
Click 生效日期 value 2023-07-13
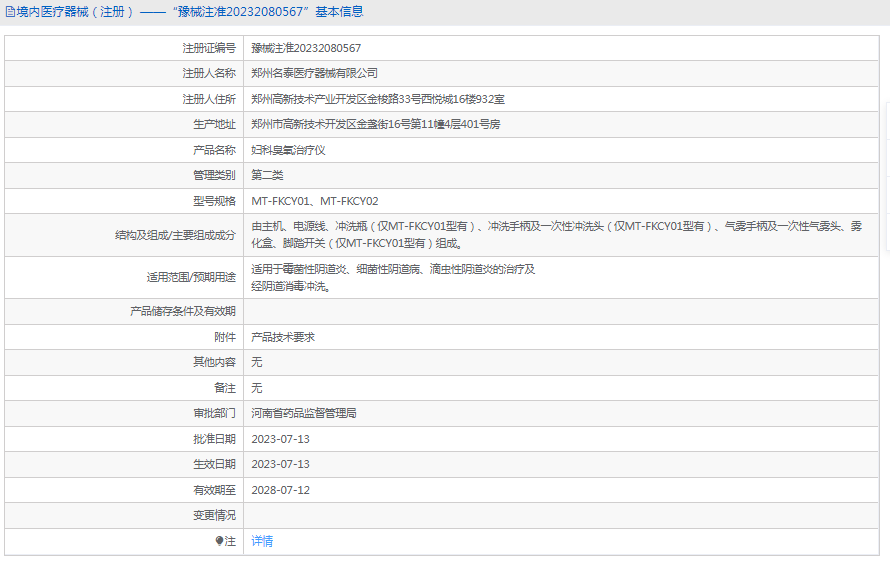(280, 464)
